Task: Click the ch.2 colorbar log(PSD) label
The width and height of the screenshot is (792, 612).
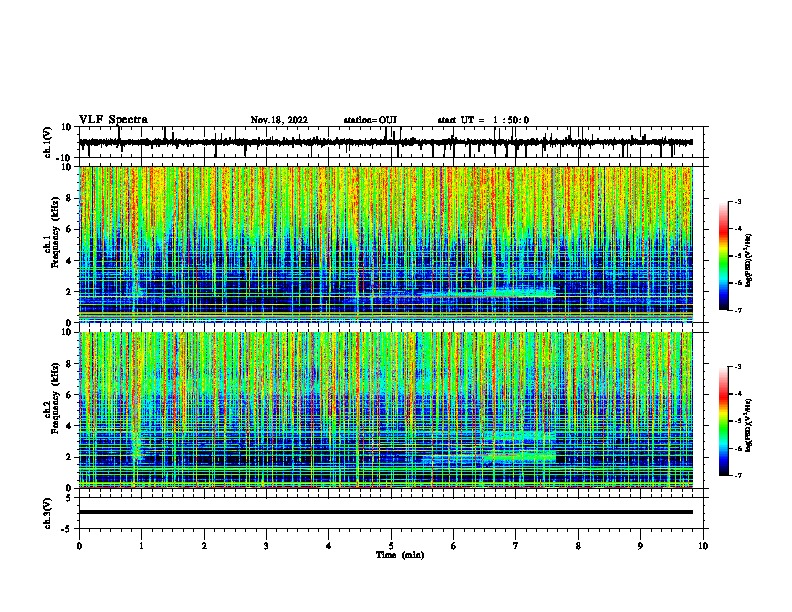Action: 748,425
